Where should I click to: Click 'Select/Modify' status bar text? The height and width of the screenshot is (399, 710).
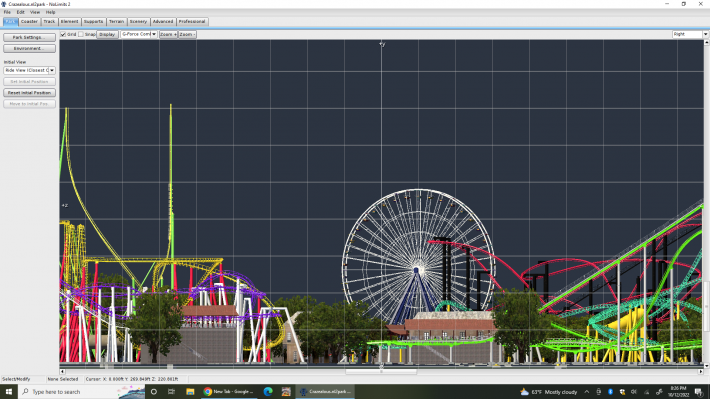(x=16, y=379)
